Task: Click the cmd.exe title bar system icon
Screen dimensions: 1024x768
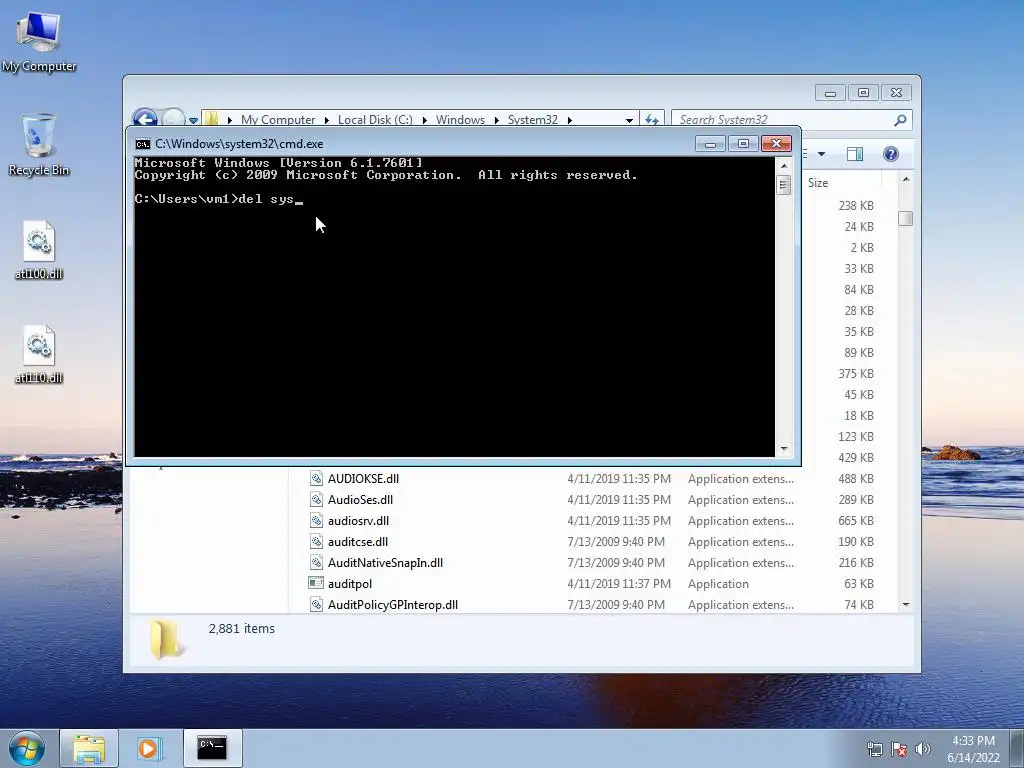Action: (142, 144)
